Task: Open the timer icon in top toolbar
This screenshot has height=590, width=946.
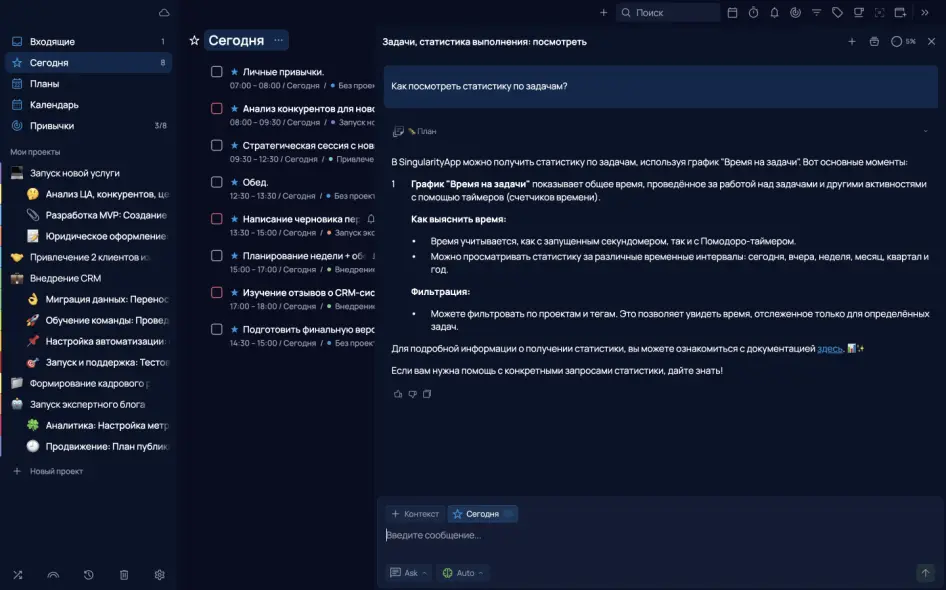Action: tap(753, 13)
